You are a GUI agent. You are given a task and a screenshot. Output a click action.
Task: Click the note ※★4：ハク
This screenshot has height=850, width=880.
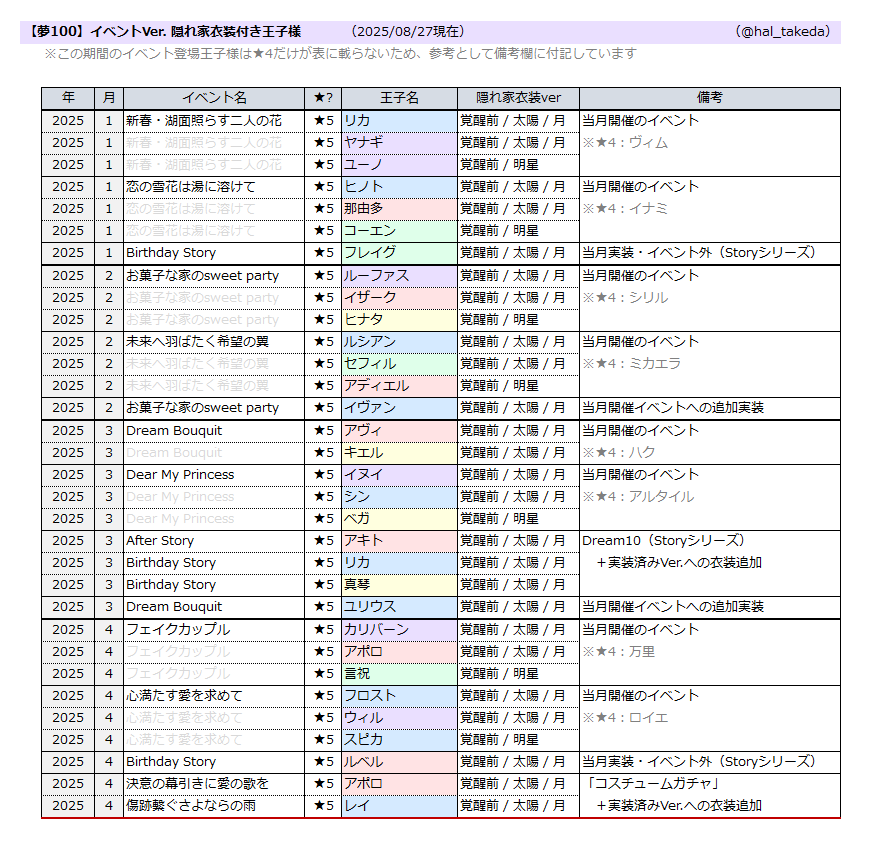point(618,453)
